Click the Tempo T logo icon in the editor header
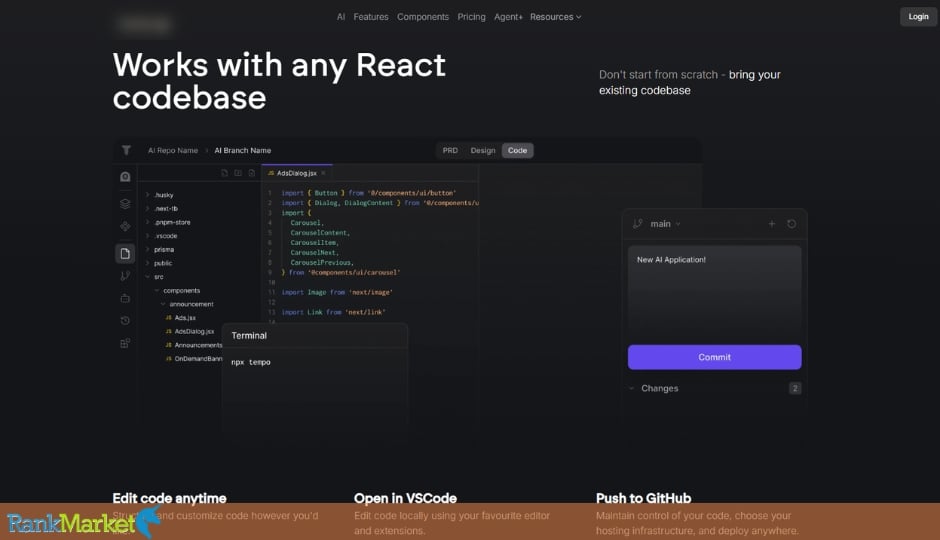 coord(126,150)
